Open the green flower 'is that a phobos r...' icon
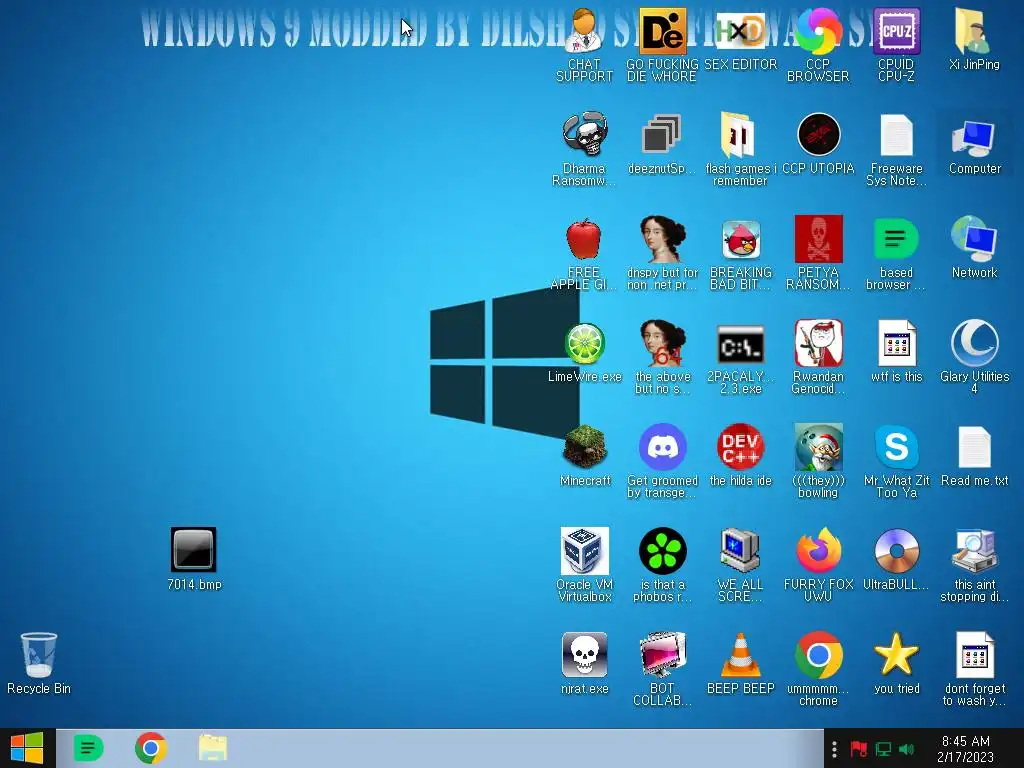 [x=662, y=566]
